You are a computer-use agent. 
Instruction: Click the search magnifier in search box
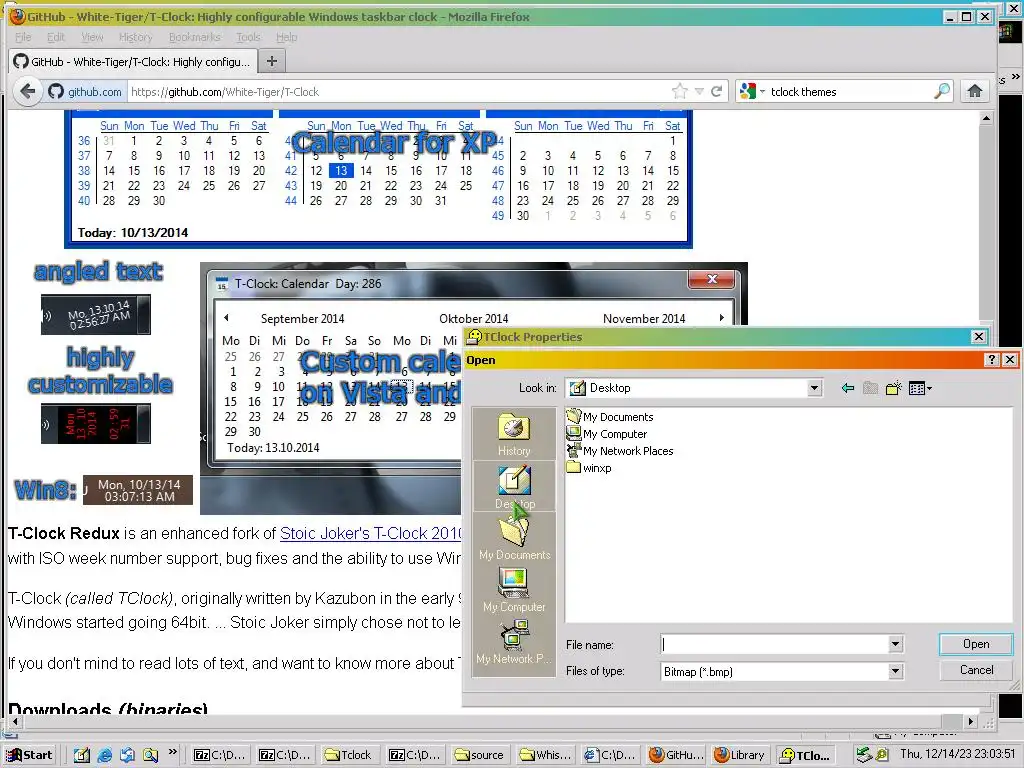[x=942, y=91]
